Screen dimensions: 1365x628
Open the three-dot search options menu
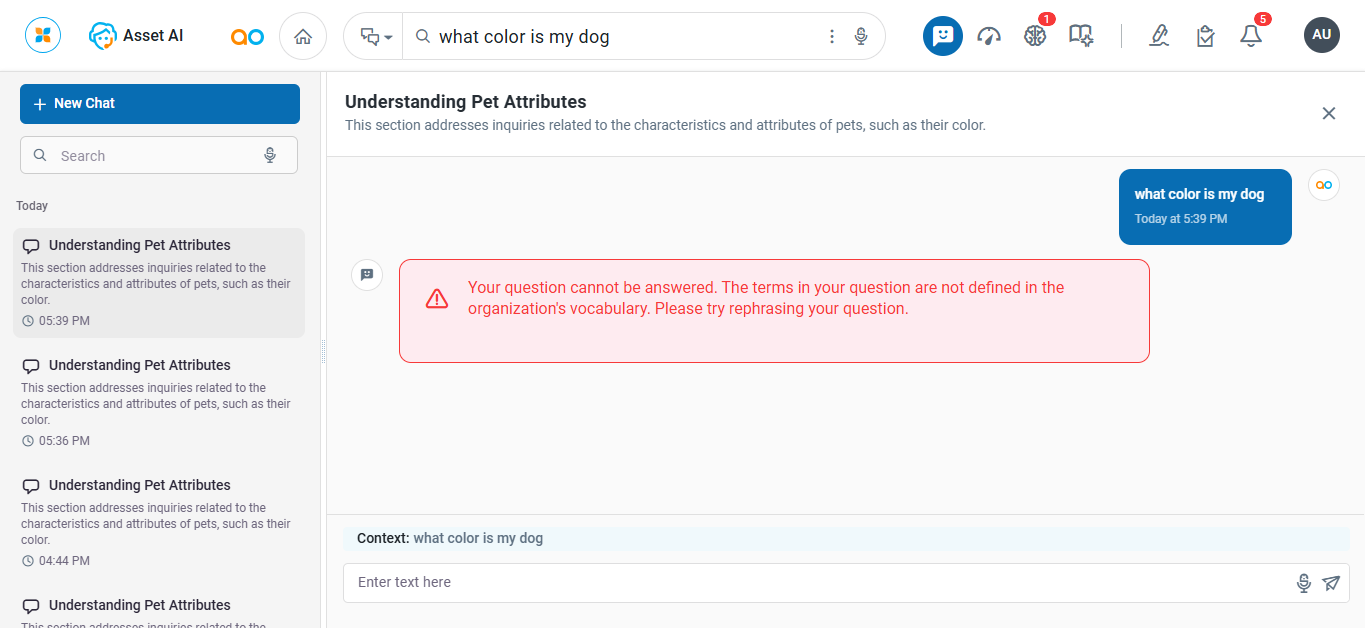[x=832, y=37]
